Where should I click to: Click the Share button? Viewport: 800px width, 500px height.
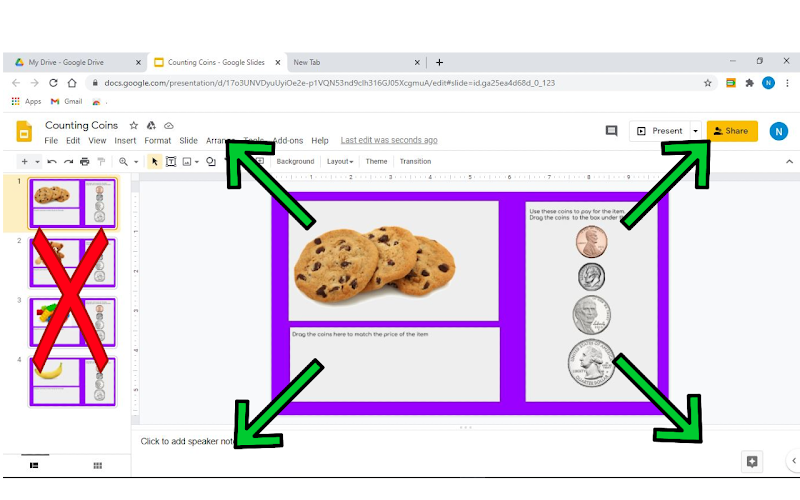732,131
